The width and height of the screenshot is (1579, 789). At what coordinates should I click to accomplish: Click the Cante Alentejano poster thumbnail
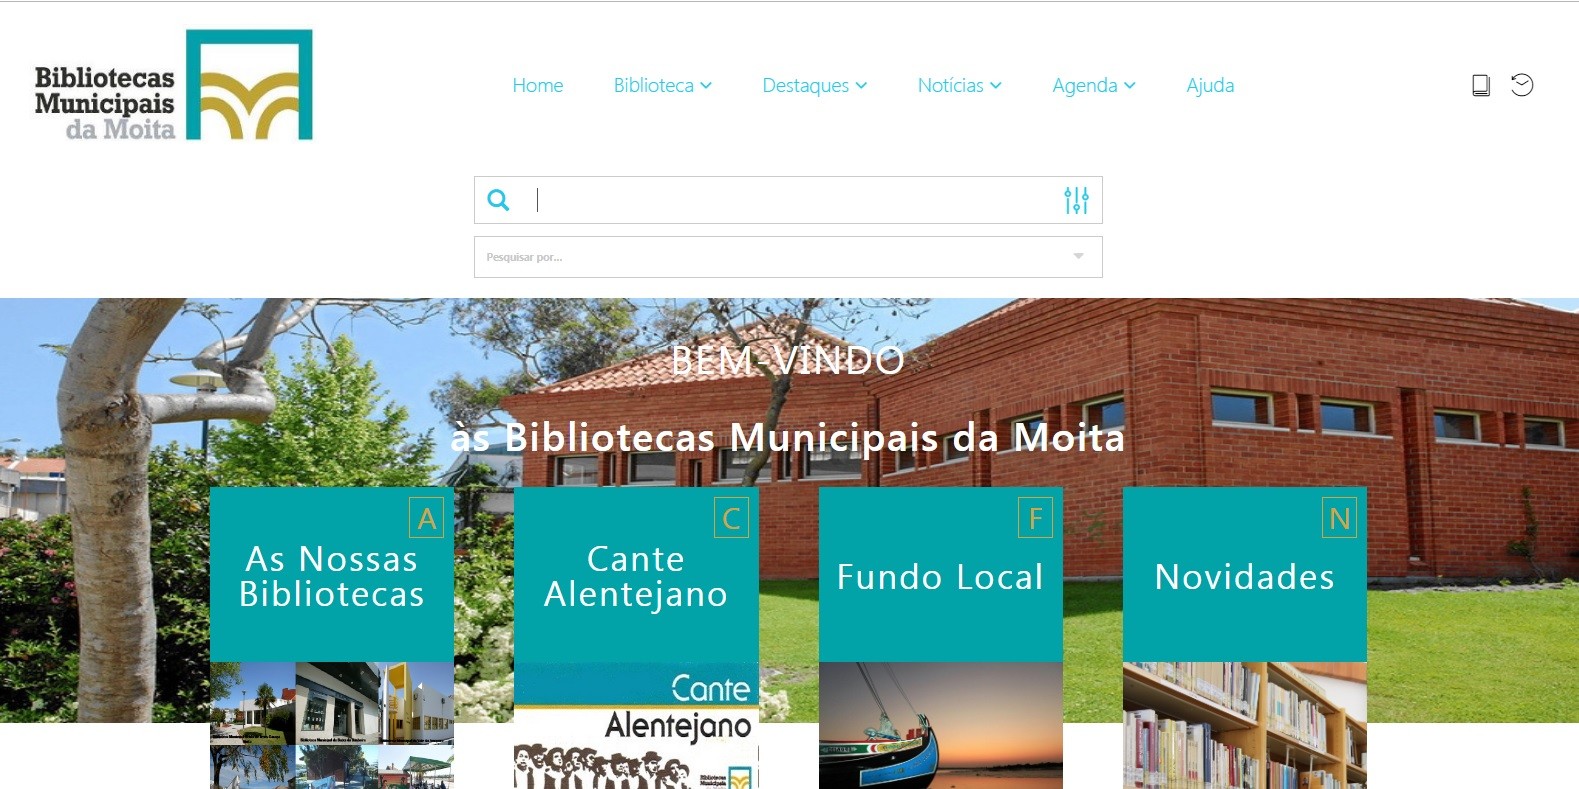[636, 725]
